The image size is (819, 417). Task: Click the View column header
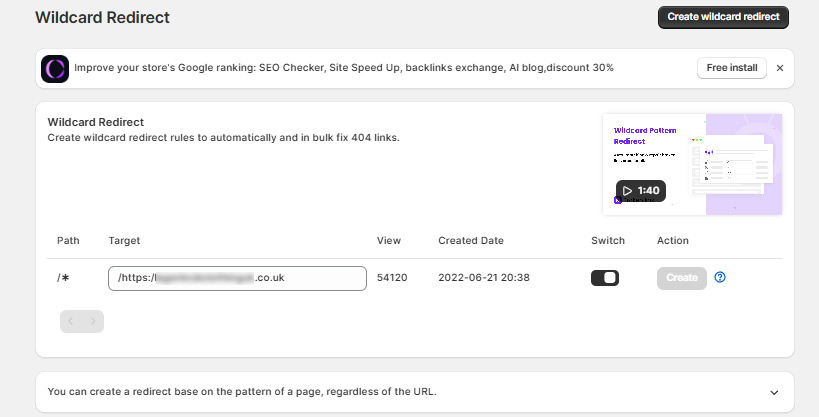coord(389,241)
